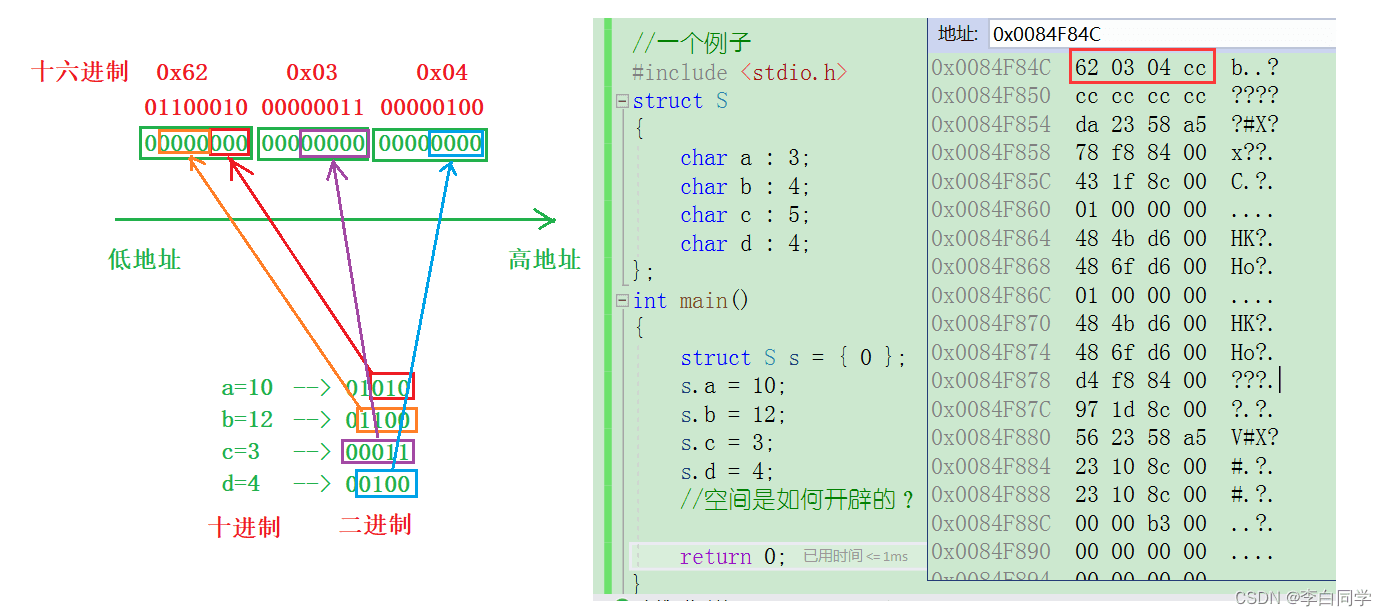
Task: Click bytes 62 03 04 cc in memory
Action: click(1141, 67)
